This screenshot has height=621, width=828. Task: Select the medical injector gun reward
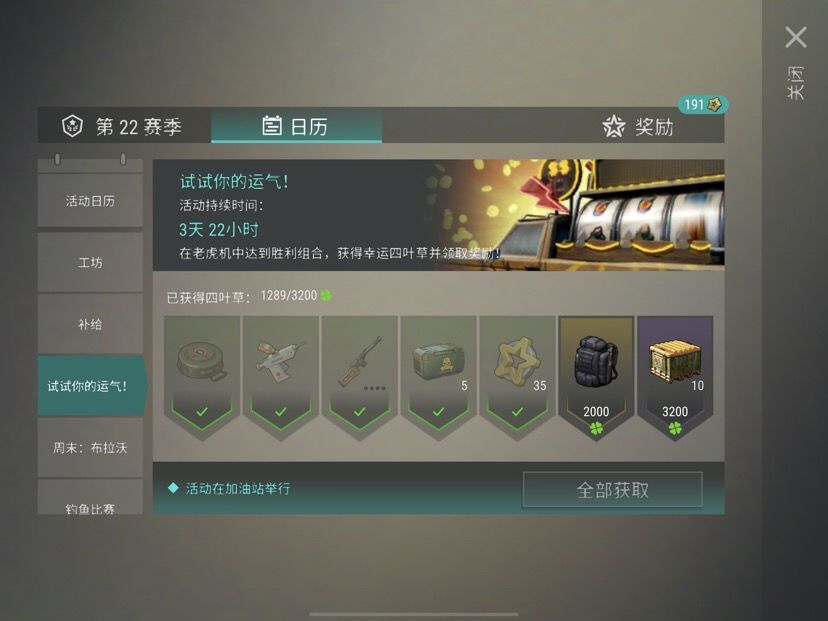[280, 362]
